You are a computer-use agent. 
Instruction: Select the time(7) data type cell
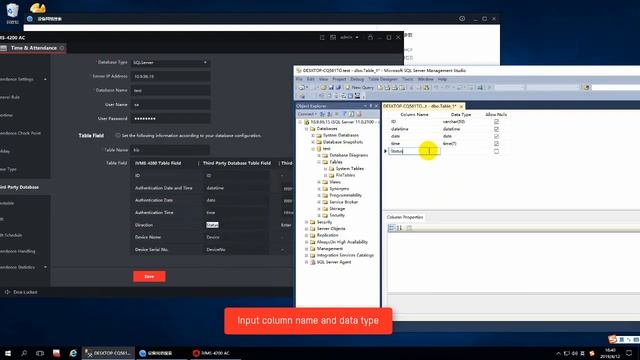point(449,144)
